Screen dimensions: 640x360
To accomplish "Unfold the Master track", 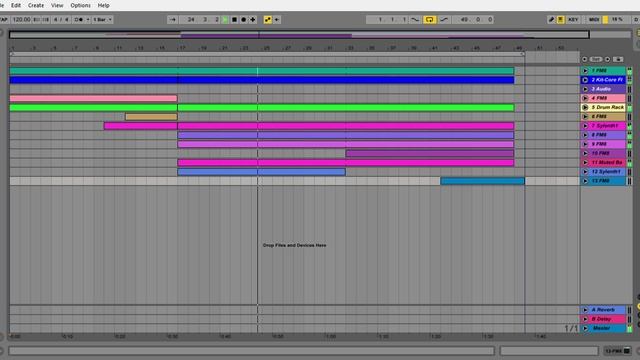I will click(585, 328).
